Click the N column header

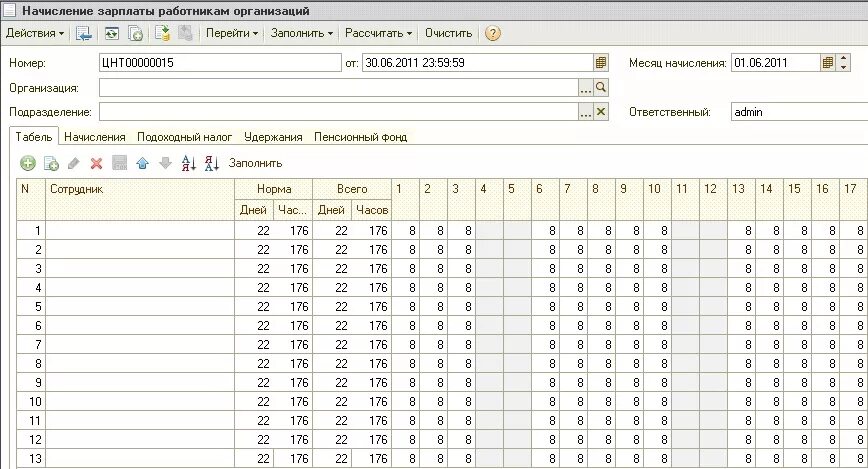pos(31,199)
